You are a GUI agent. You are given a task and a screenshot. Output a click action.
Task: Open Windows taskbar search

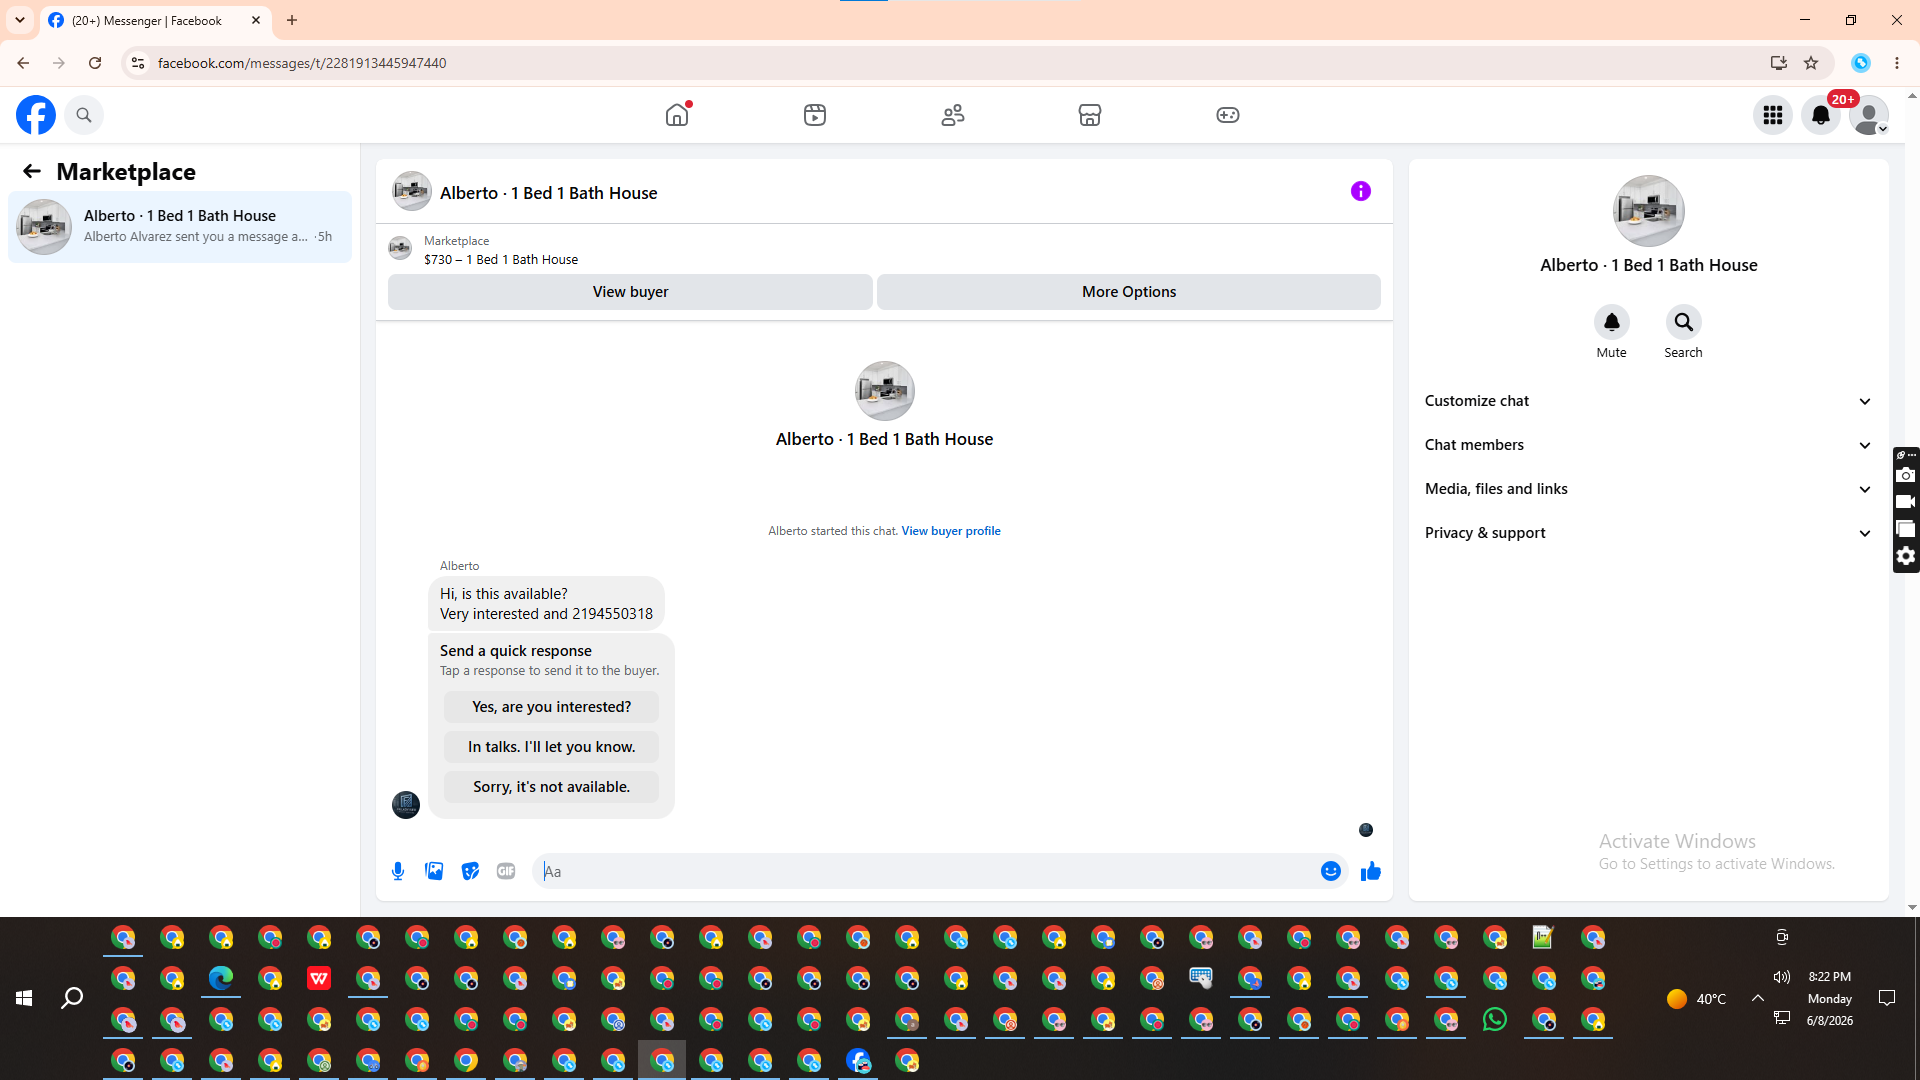pos(72,998)
